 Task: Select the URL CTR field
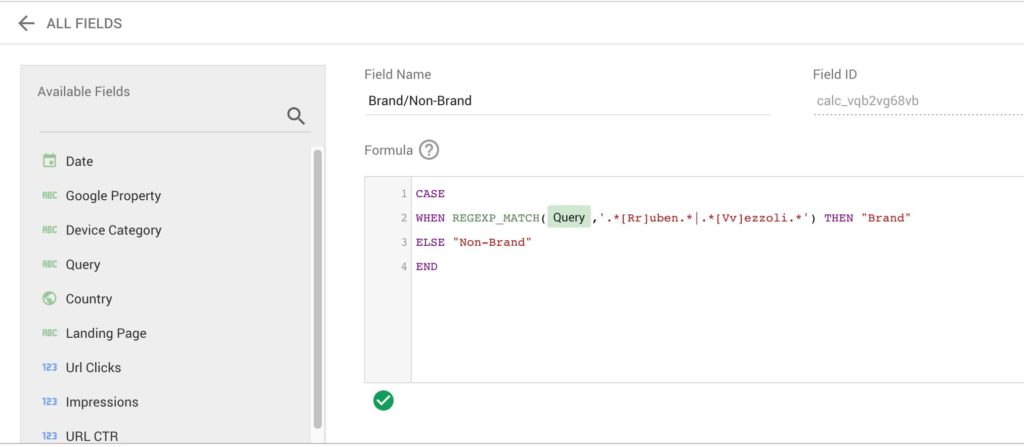pyautogui.click(x=91, y=436)
